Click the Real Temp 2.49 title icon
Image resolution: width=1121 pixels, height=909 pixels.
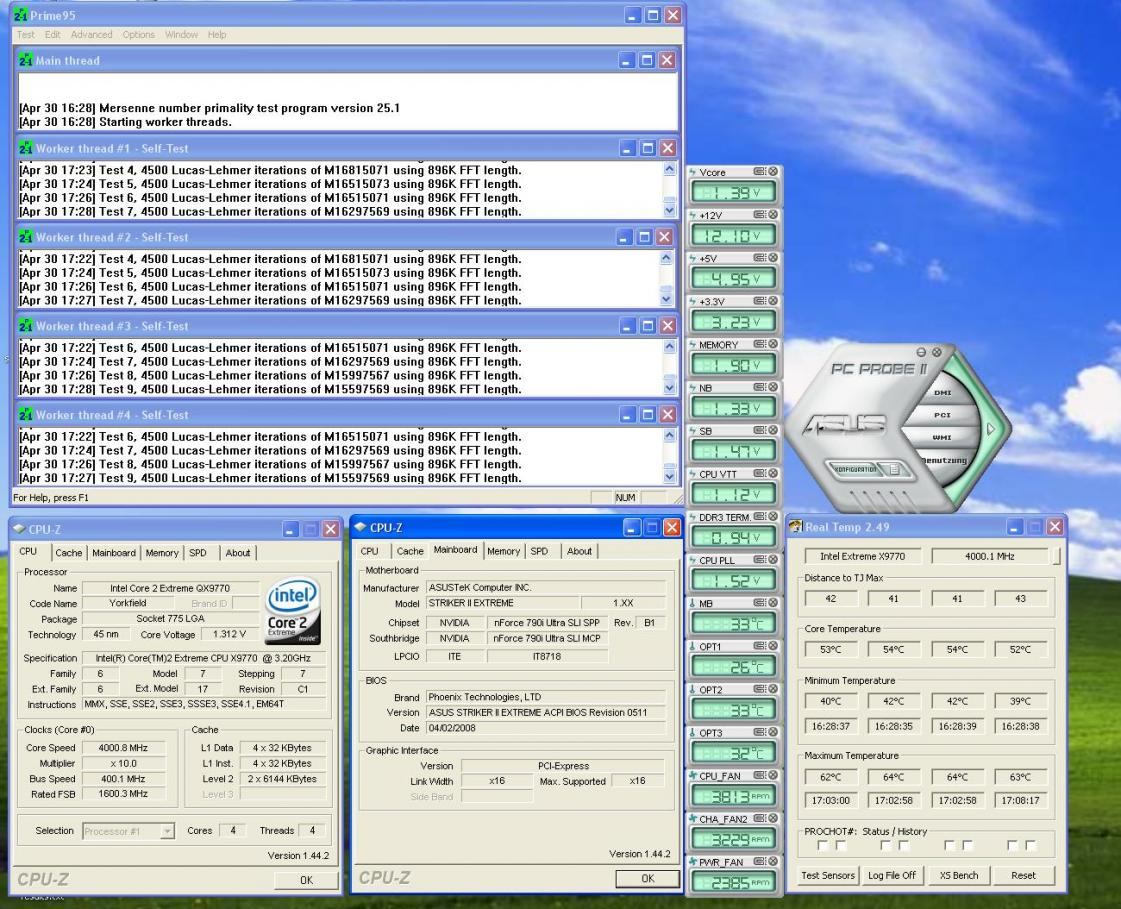coord(796,527)
